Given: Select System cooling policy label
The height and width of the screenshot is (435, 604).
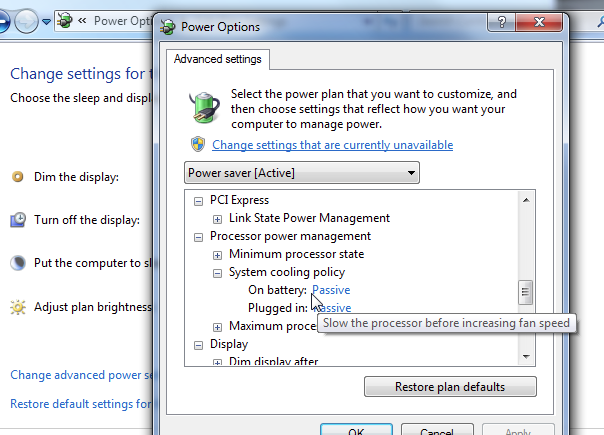Looking at the screenshot, I should [287, 272].
